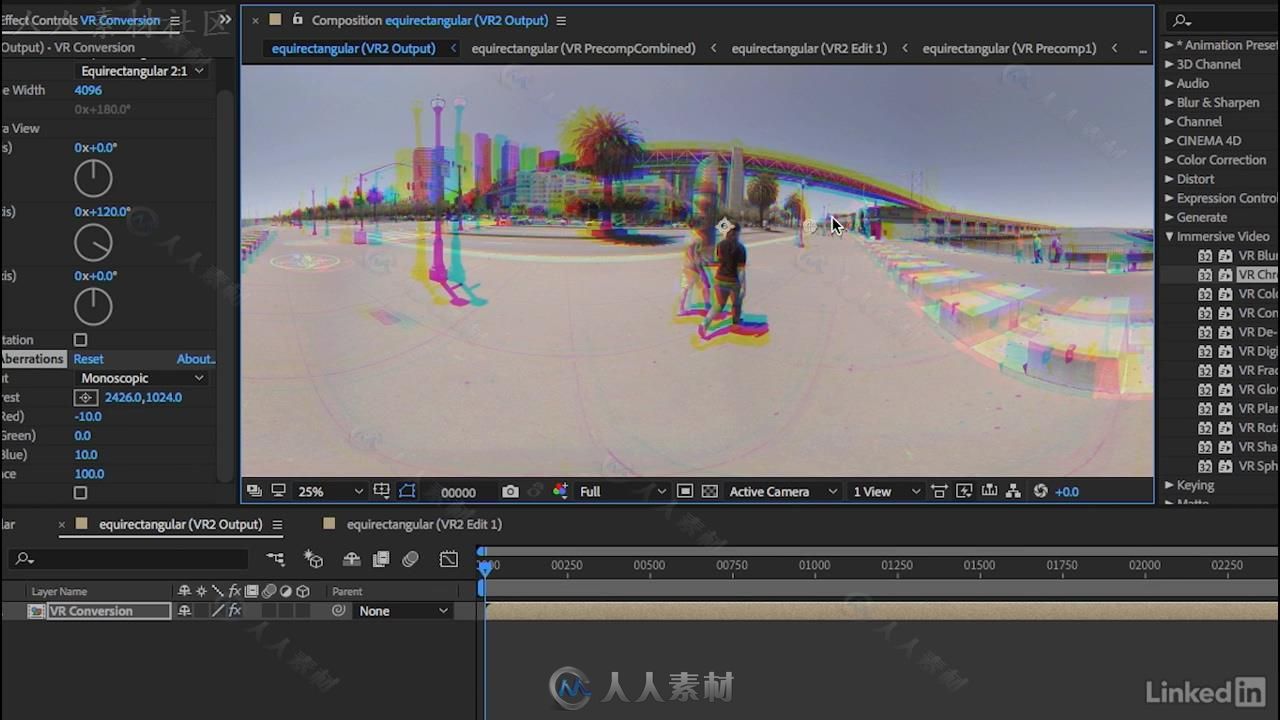Image resolution: width=1280 pixels, height=720 pixels.
Task: Click the Toggle Pixel Aspect Ratio Correction icon
Action: pyautogui.click(x=939, y=491)
